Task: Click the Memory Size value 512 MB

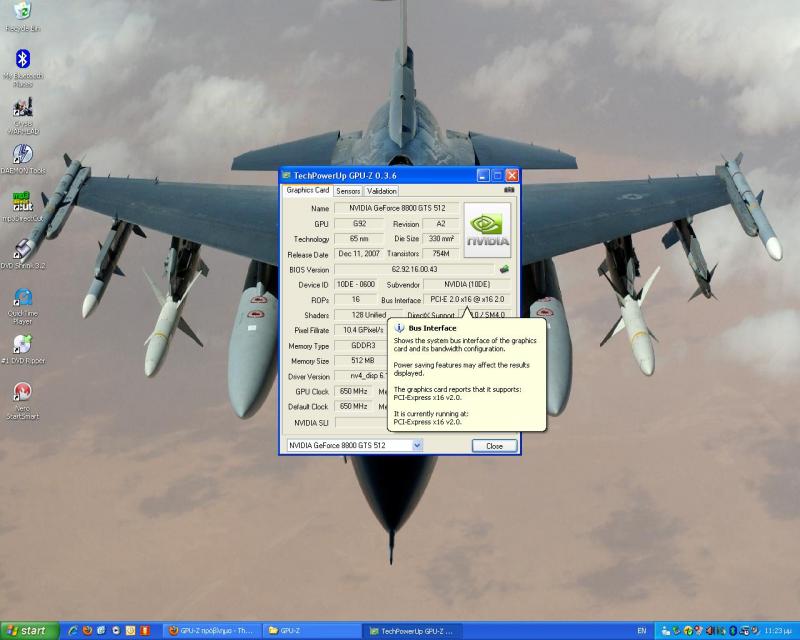Action: click(361, 361)
